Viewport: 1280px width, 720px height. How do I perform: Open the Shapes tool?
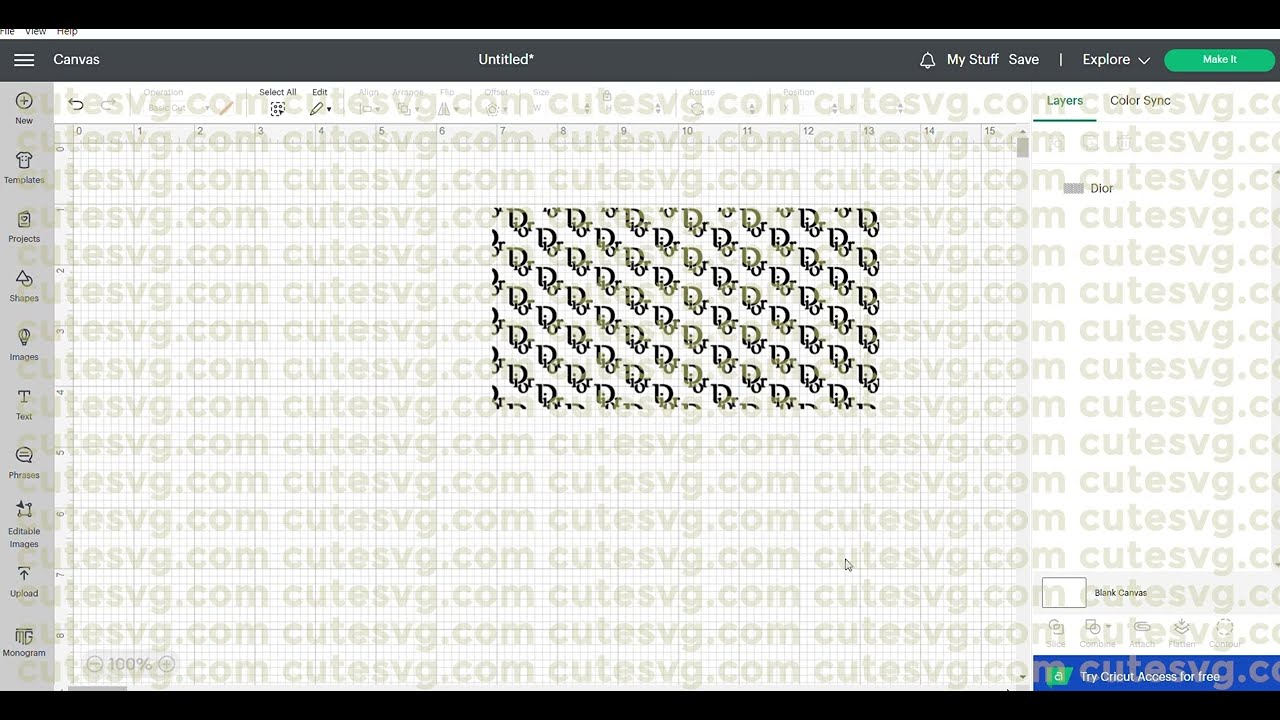click(x=24, y=286)
